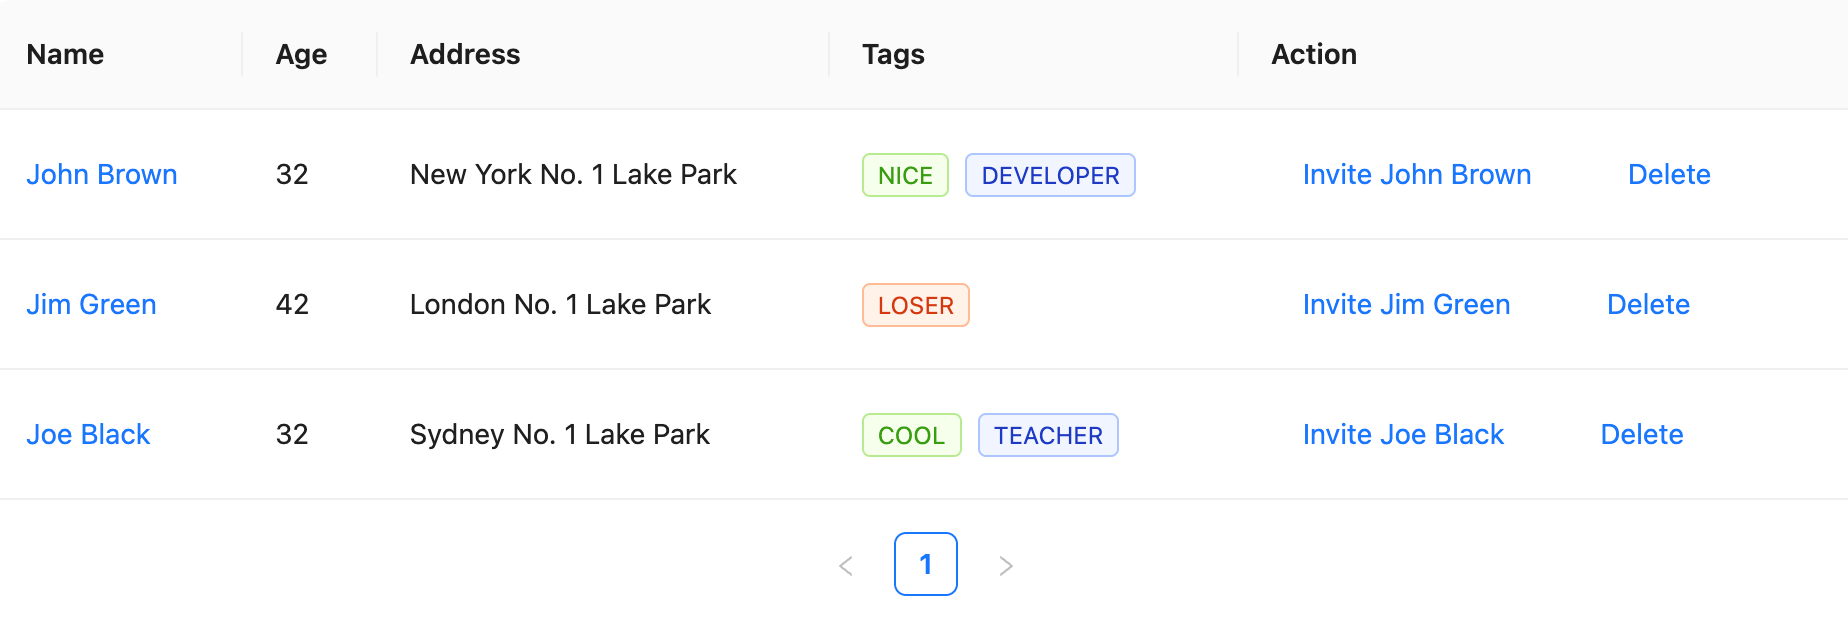Click the COOL tag

(x=911, y=435)
